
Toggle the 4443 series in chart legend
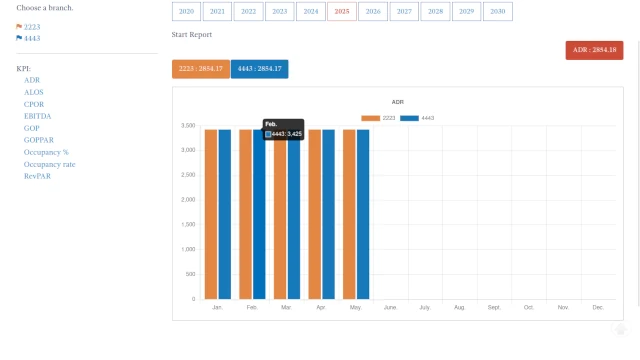click(417, 118)
